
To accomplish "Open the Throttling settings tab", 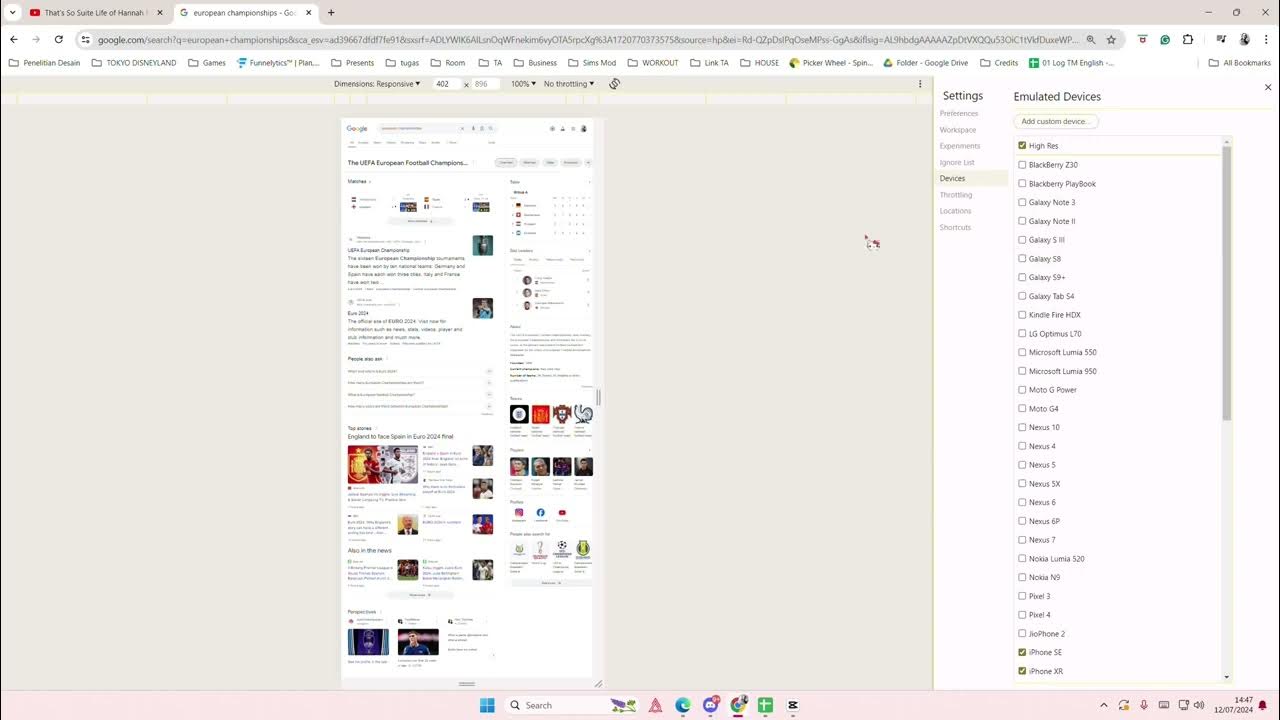I will pos(956,195).
